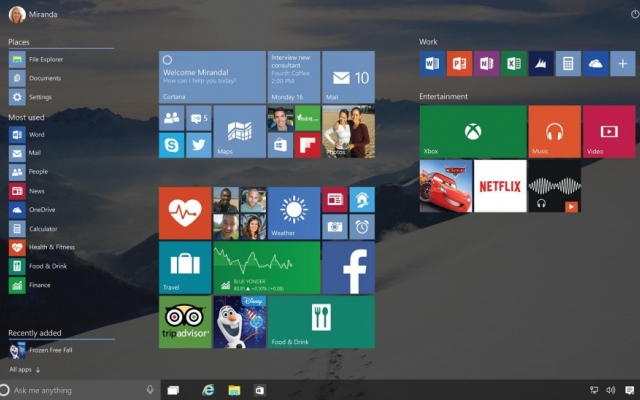Add a tile with the plus tile
640x400 pixels.
point(622,64)
